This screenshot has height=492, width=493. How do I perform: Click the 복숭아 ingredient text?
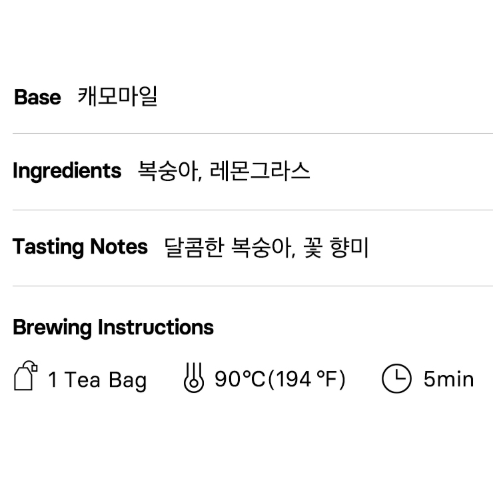[x=168, y=171]
